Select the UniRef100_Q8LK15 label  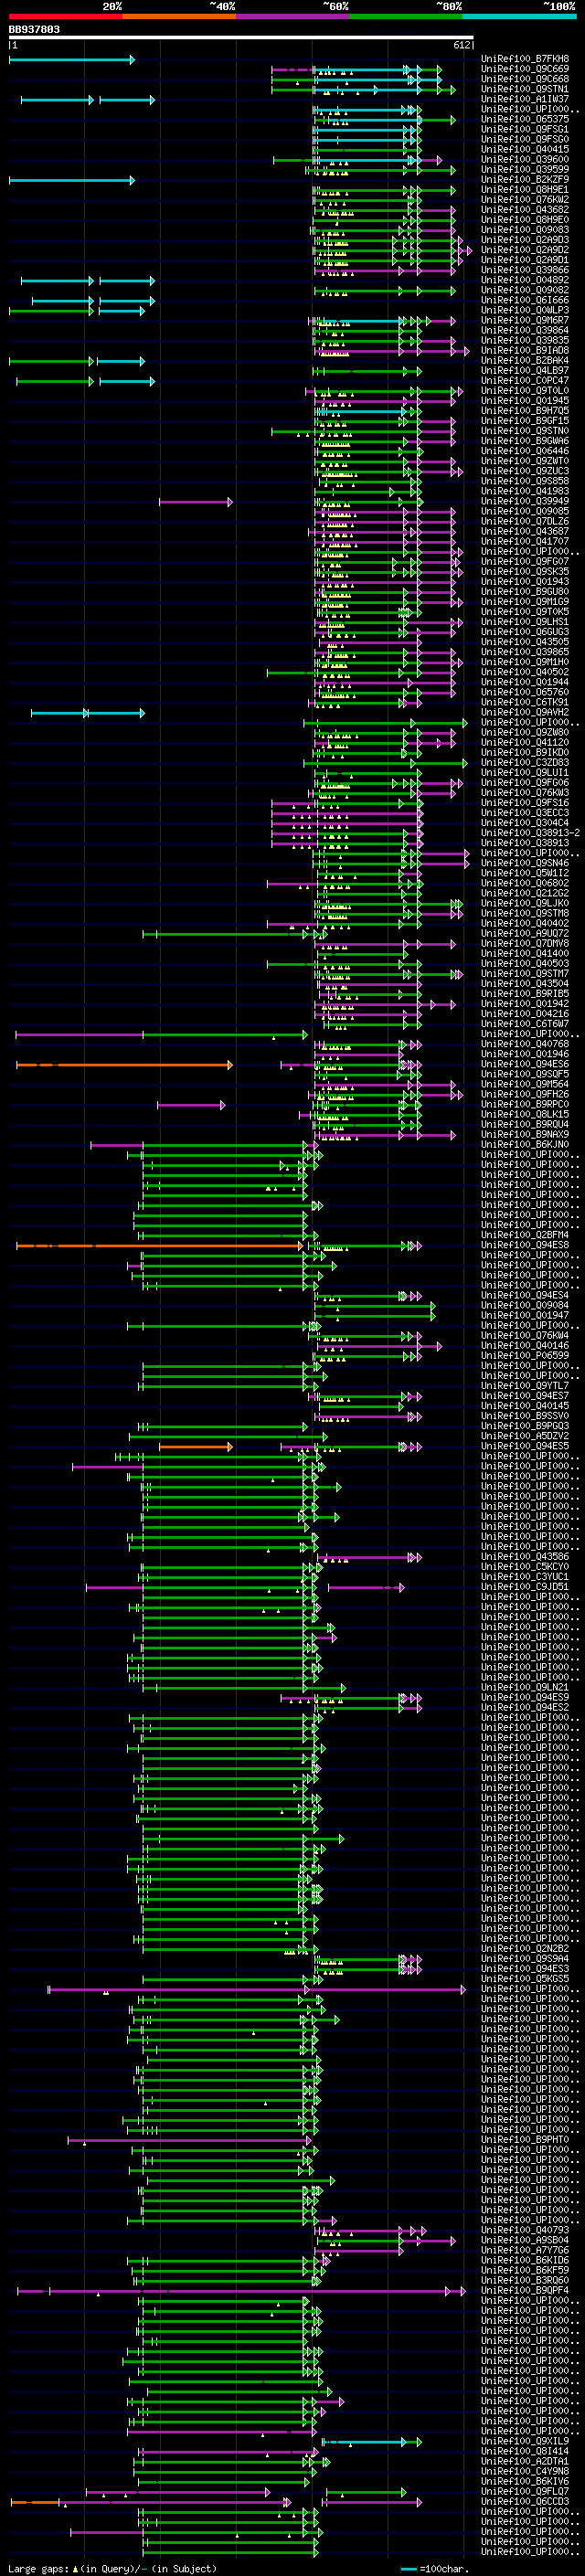tap(525, 1114)
